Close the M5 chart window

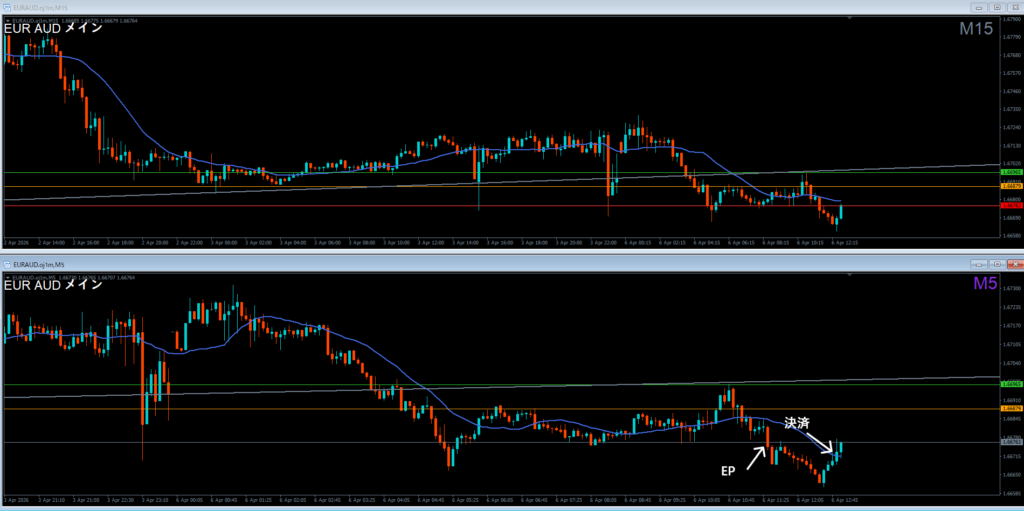(x=1015, y=264)
